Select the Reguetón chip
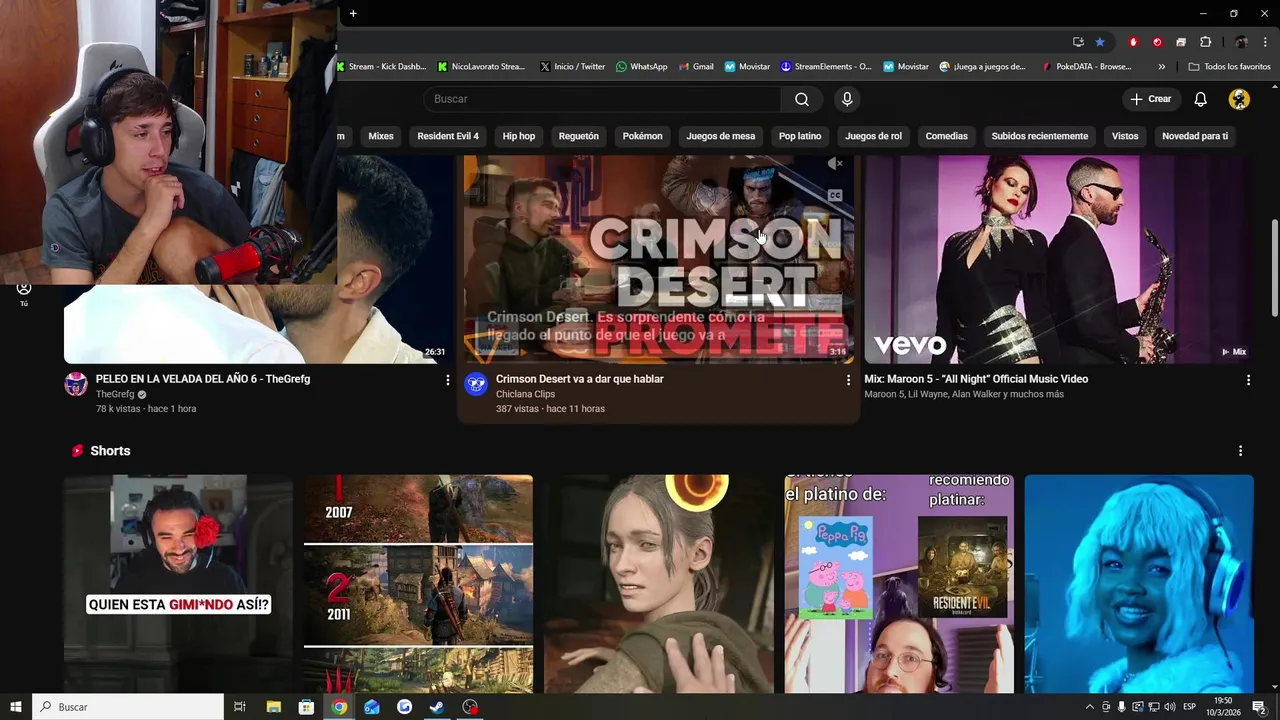The height and width of the screenshot is (720, 1280). [x=579, y=136]
